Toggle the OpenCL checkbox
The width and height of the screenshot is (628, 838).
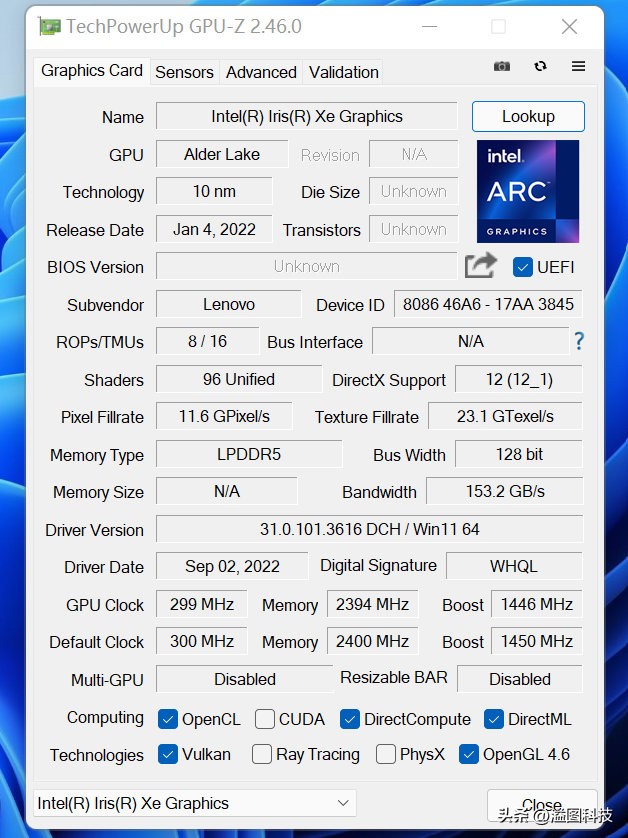(x=167, y=719)
